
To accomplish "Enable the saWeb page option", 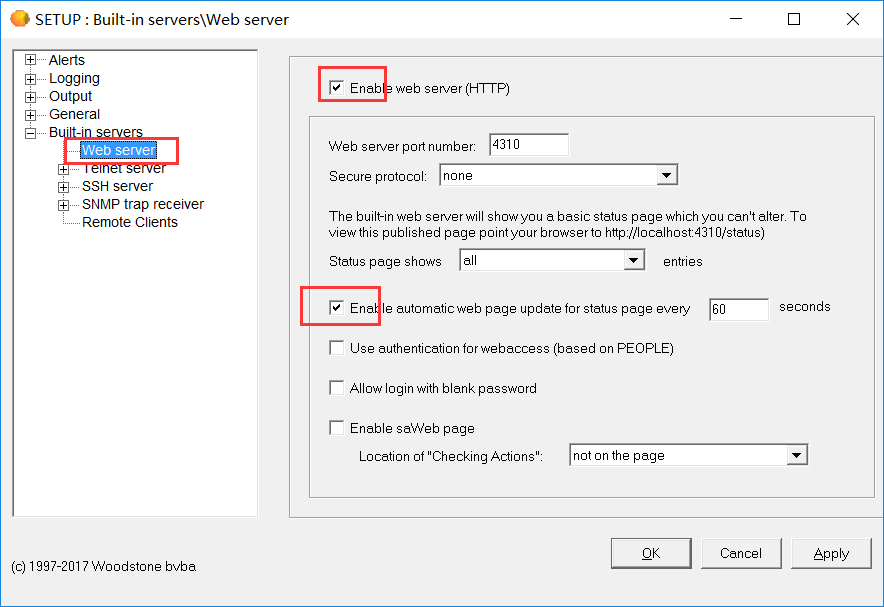I will (x=337, y=427).
